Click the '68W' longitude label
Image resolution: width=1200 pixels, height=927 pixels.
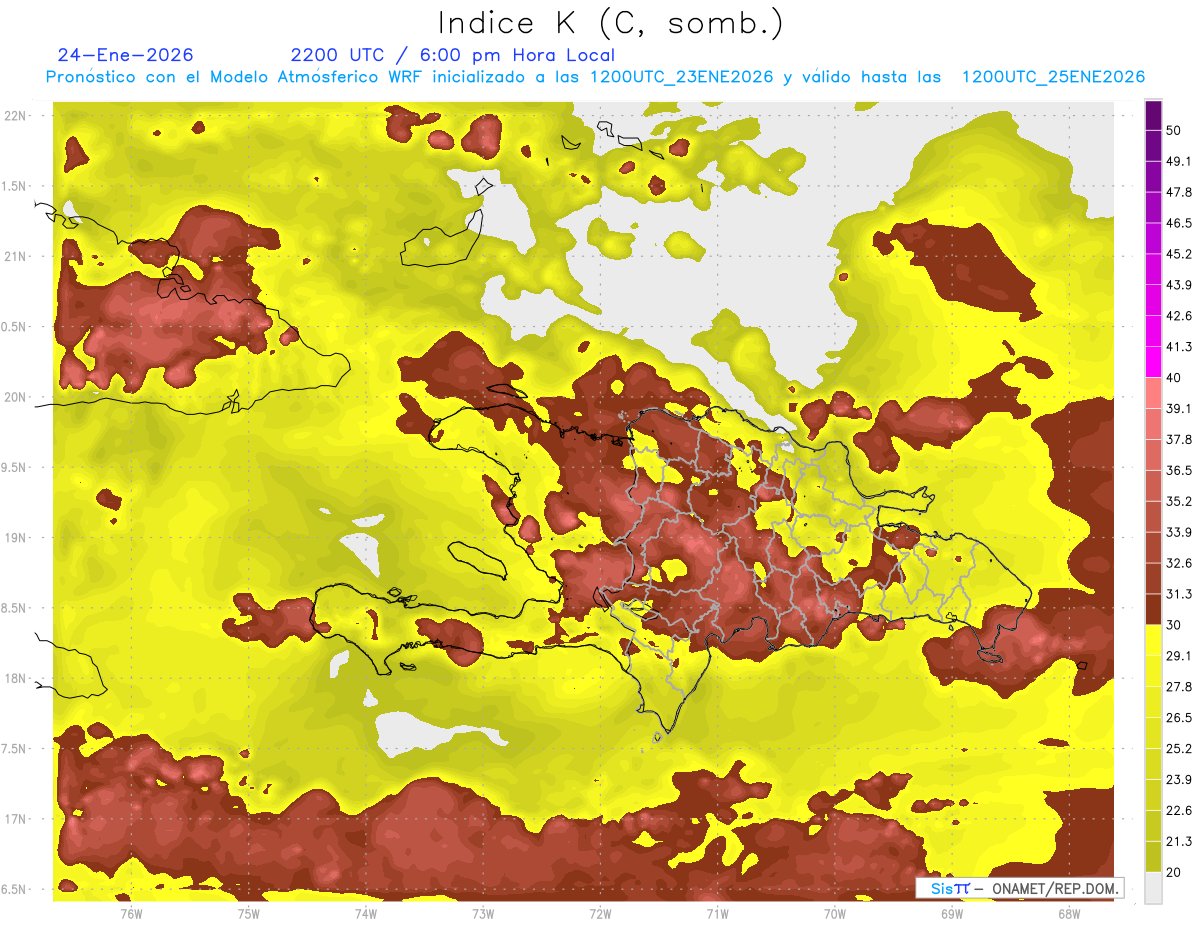(x=1069, y=913)
